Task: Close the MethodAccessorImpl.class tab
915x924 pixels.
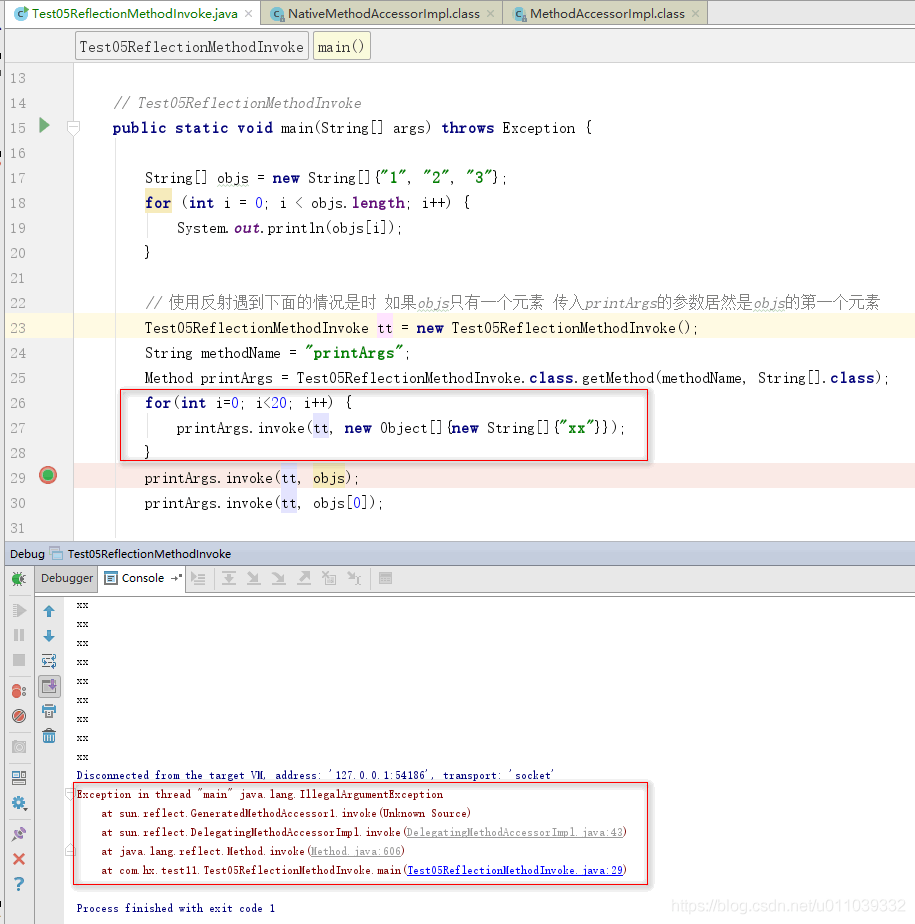Action: click(x=695, y=14)
